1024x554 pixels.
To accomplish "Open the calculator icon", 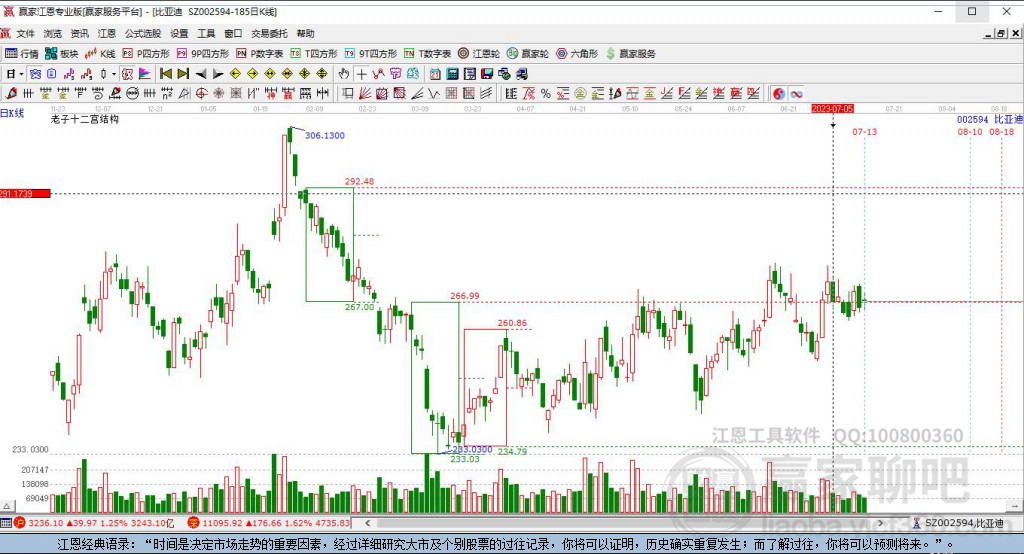I will (x=452, y=74).
